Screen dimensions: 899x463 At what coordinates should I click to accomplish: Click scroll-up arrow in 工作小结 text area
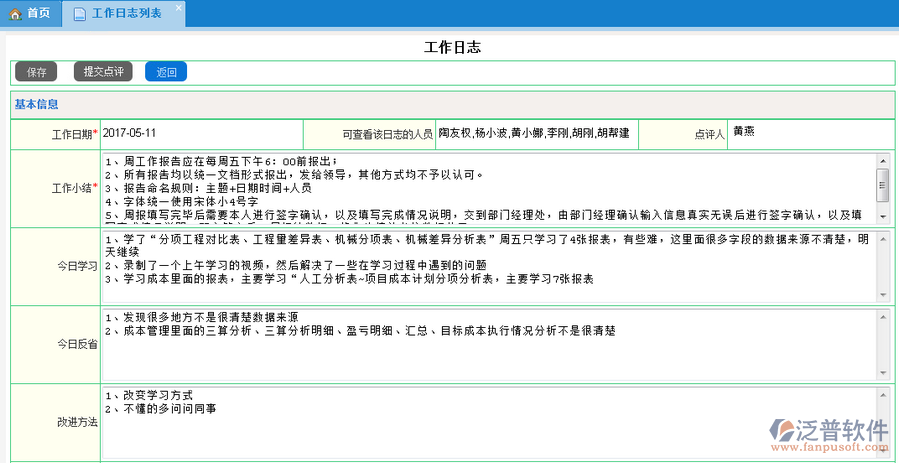[882, 160]
